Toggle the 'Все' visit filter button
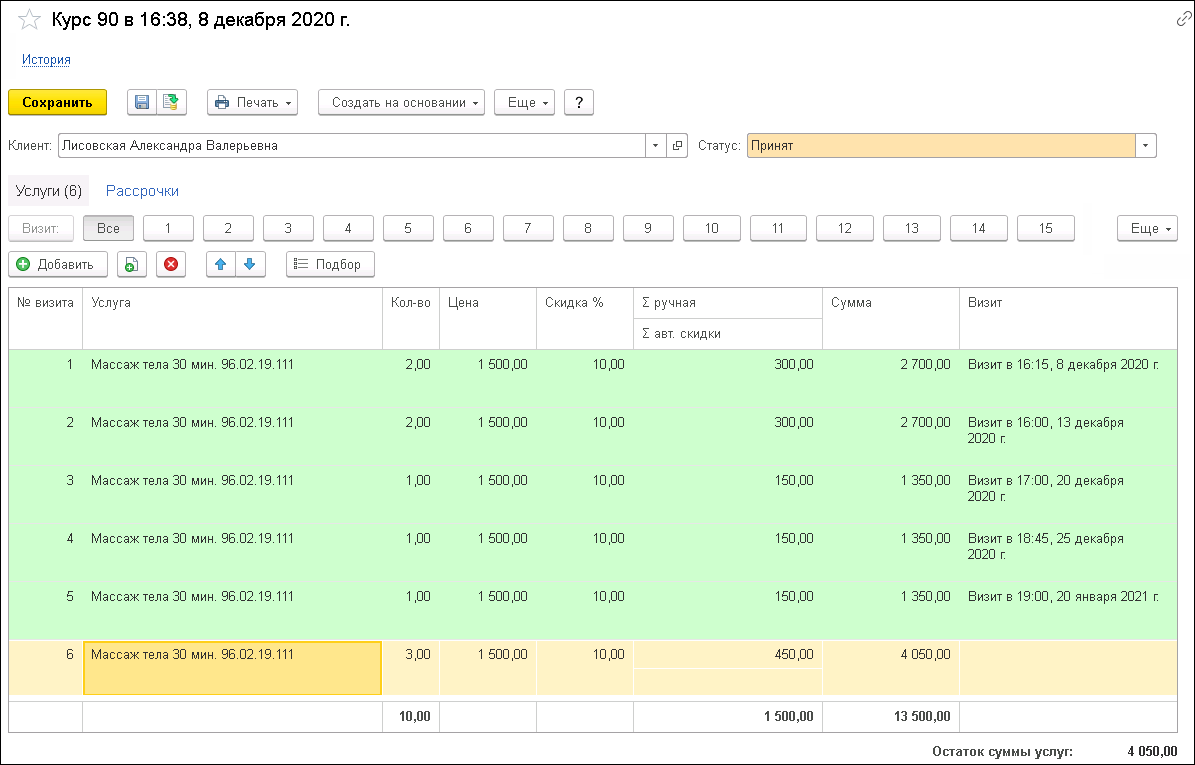 coord(108,228)
